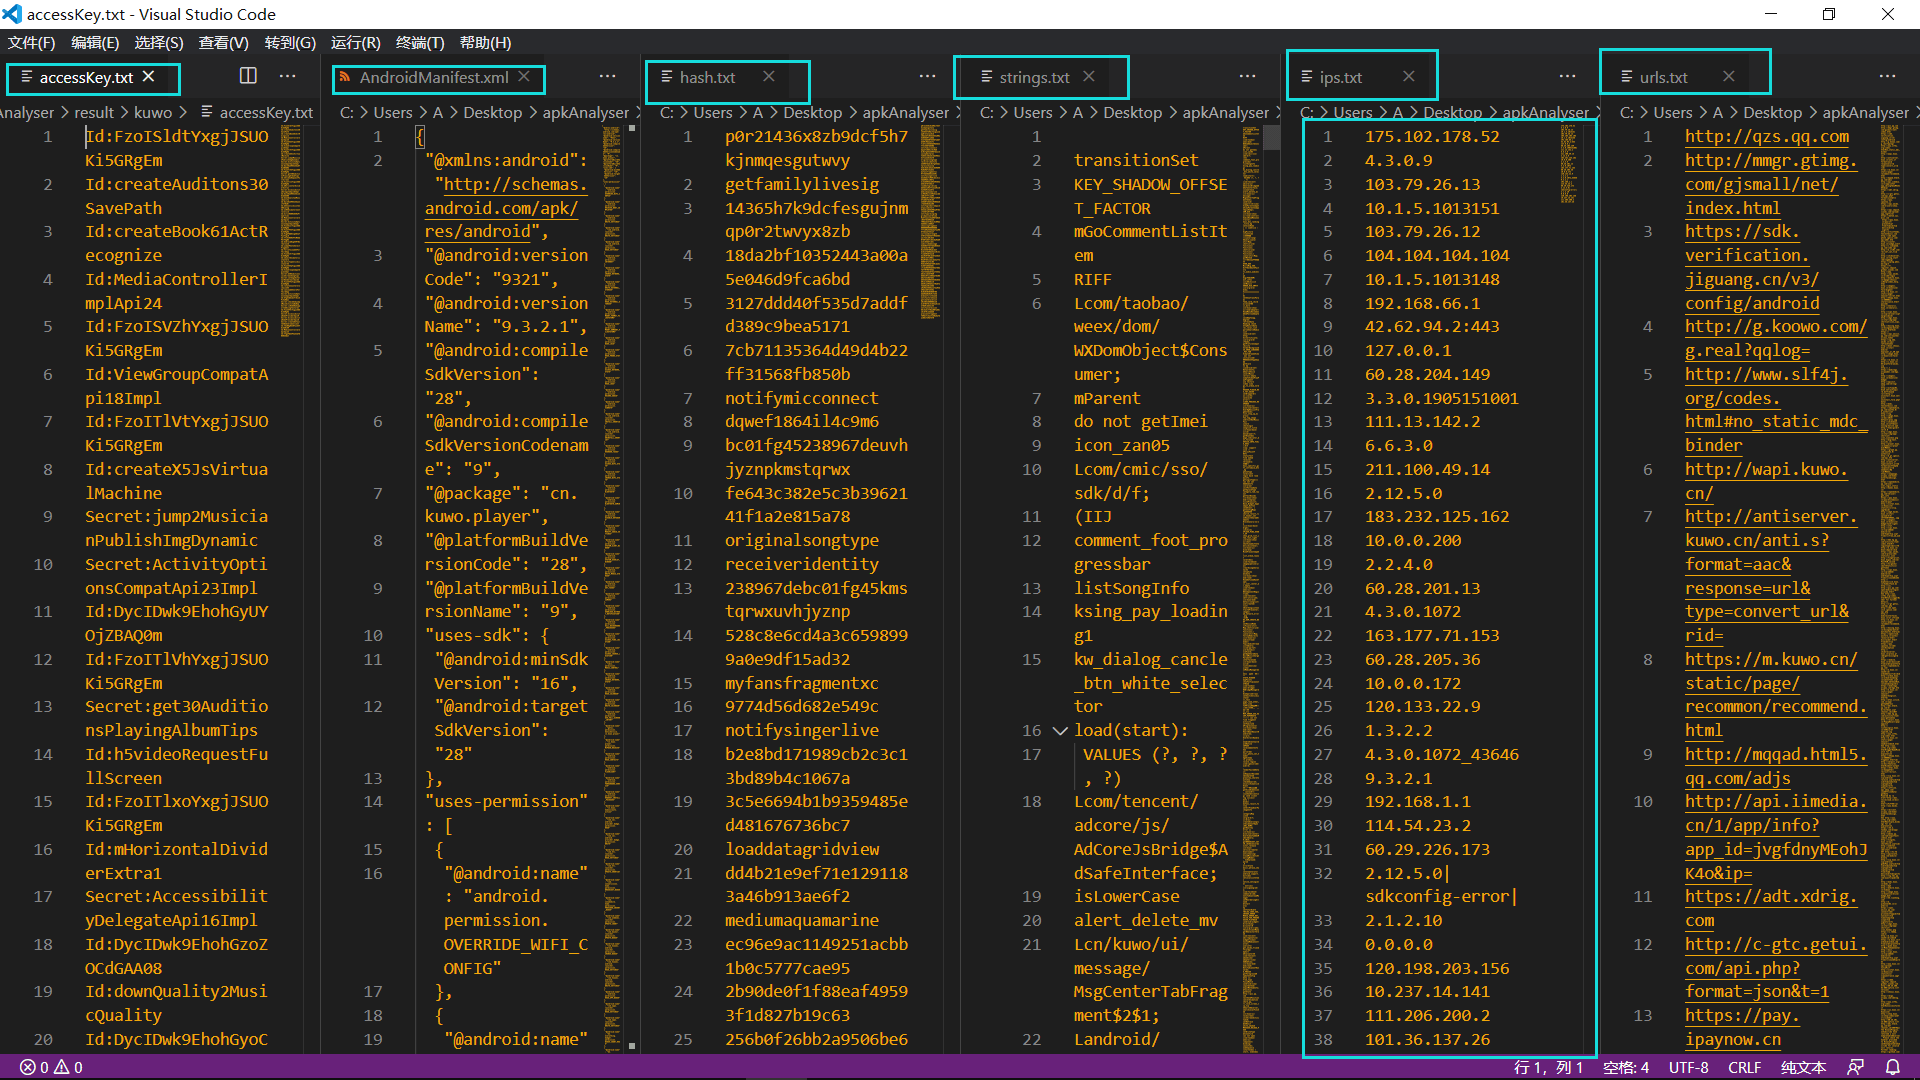Open the https://adt.xdrig.com link
The image size is (1920, 1080).
pos(1770,908)
